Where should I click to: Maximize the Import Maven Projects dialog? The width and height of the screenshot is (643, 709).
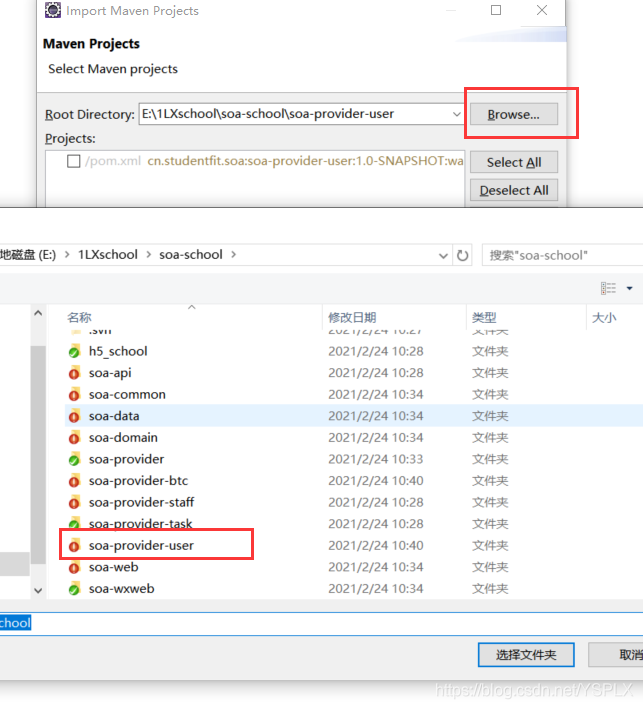(x=496, y=10)
